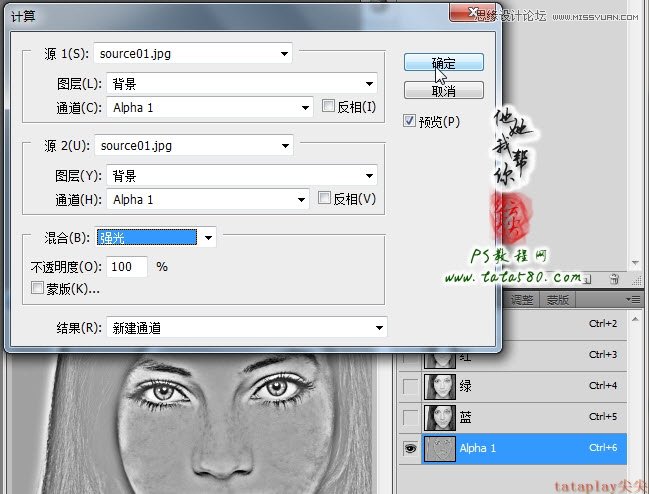Switch to the 调整 panel tab

(522, 300)
